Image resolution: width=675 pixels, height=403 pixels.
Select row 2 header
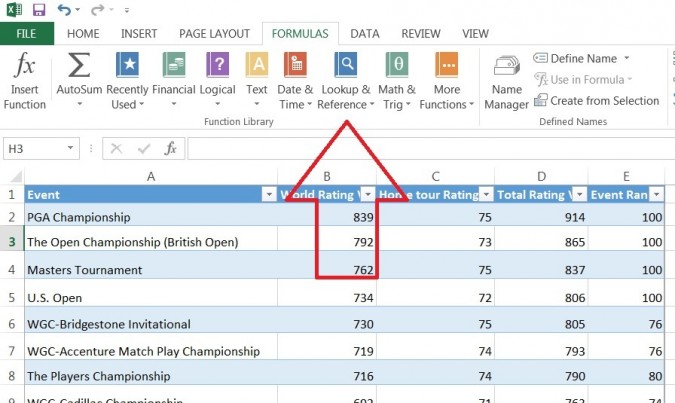coord(12,217)
